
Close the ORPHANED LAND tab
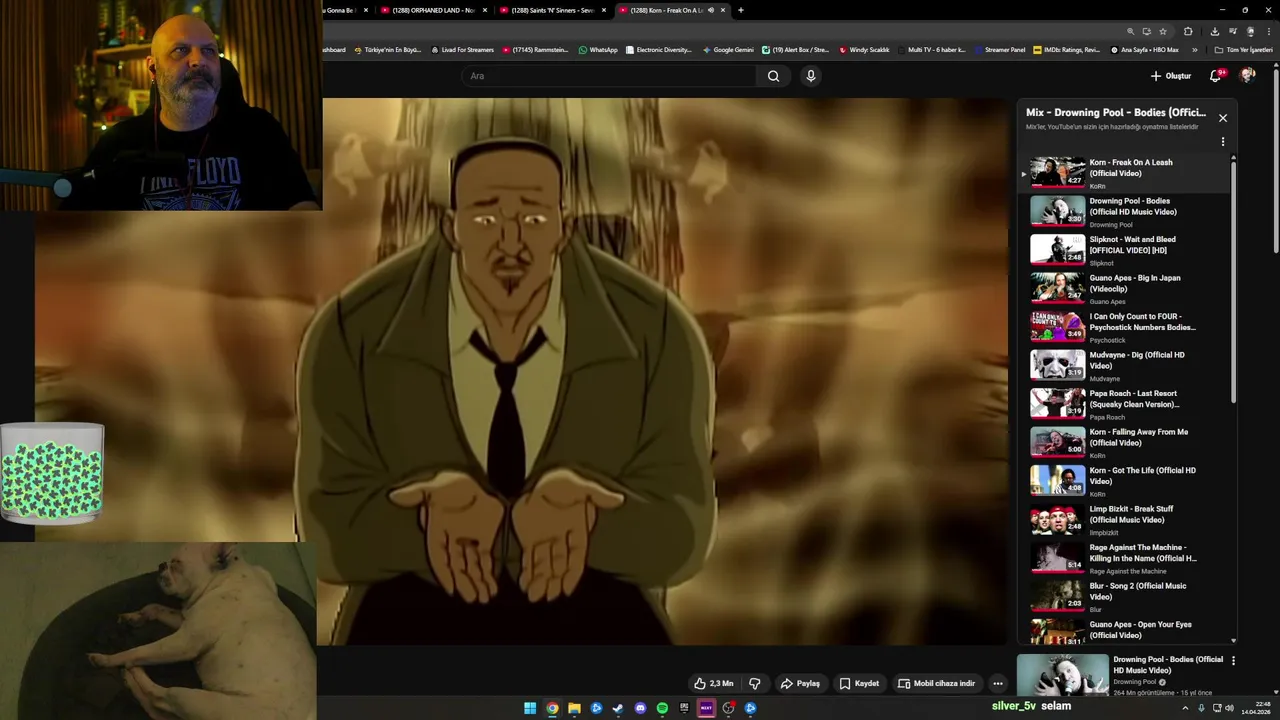coord(485,10)
